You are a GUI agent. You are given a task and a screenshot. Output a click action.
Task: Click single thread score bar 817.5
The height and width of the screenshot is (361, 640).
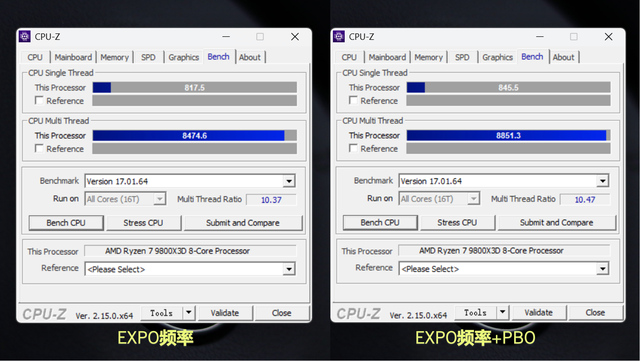(195, 87)
